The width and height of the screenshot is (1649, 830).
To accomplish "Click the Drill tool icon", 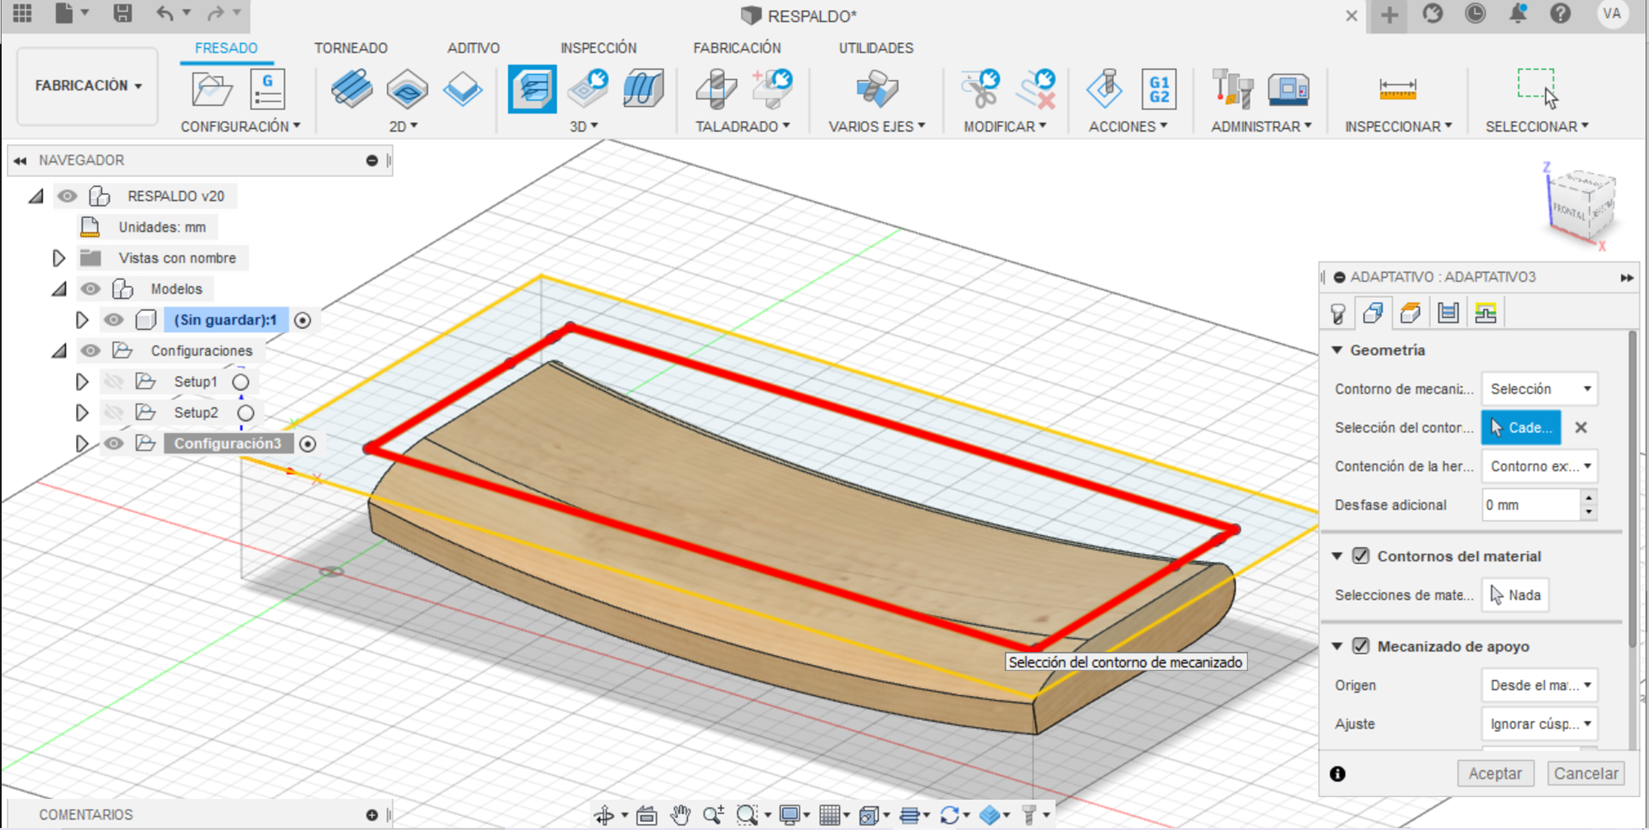I will coord(716,90).
